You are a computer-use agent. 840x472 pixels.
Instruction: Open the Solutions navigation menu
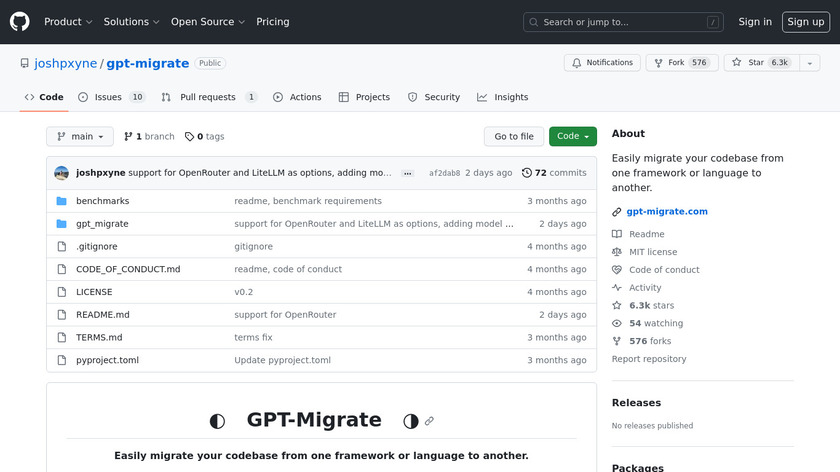[131, 22]
